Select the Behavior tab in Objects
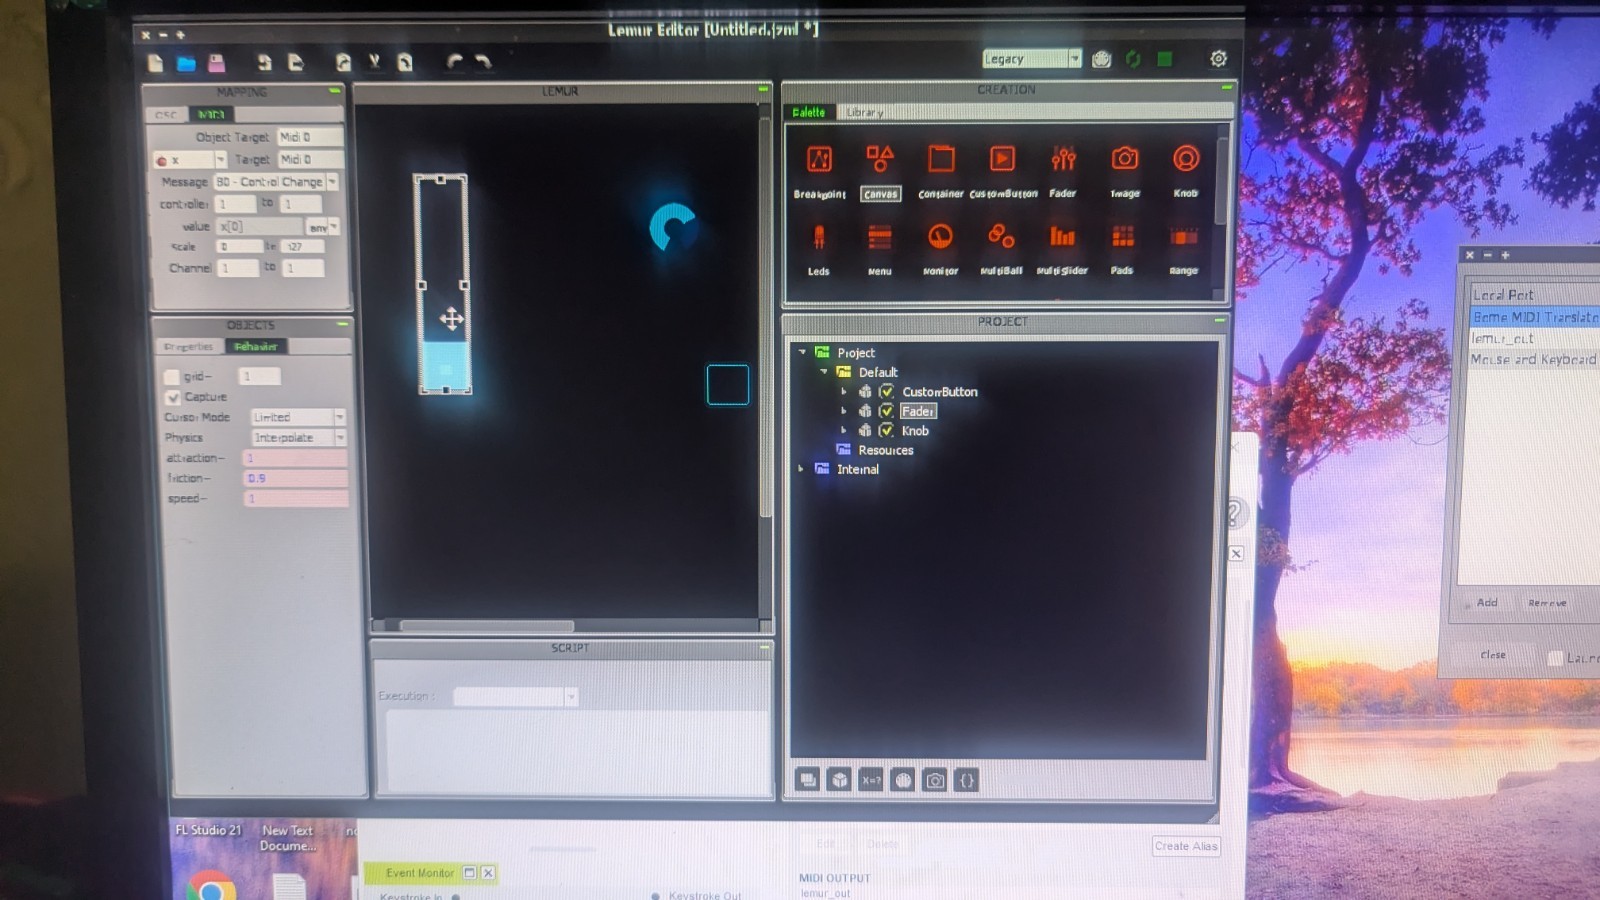Image resolution: width=1600 pixels, height=900 pixels. tap(256, 347)
